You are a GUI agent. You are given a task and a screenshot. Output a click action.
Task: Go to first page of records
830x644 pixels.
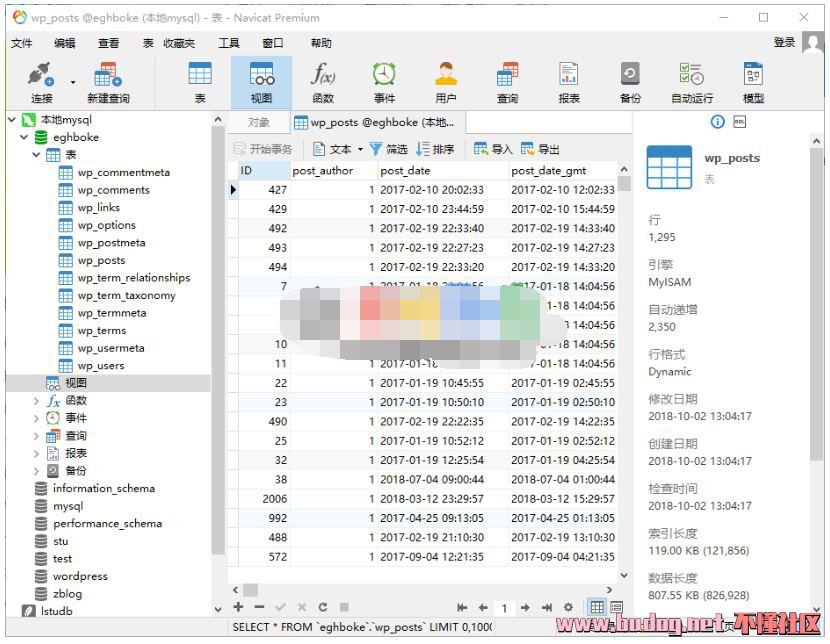click(462, 607)
